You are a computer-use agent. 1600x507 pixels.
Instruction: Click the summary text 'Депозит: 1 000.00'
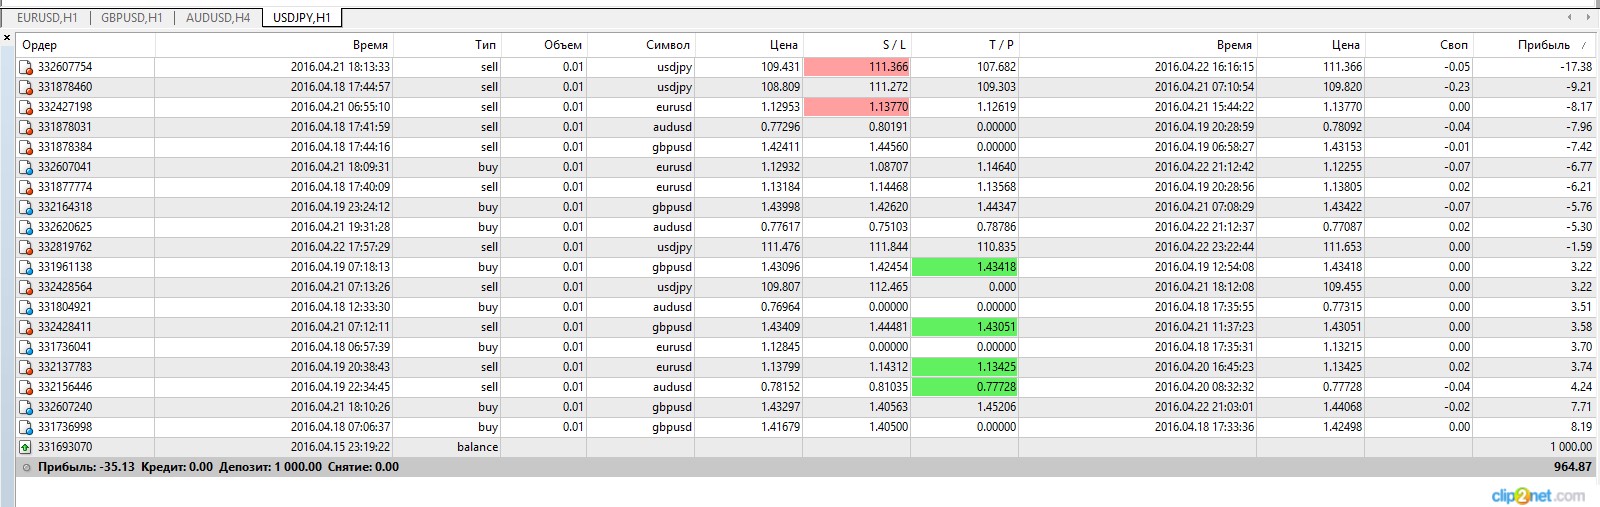[x=270, y=467]
